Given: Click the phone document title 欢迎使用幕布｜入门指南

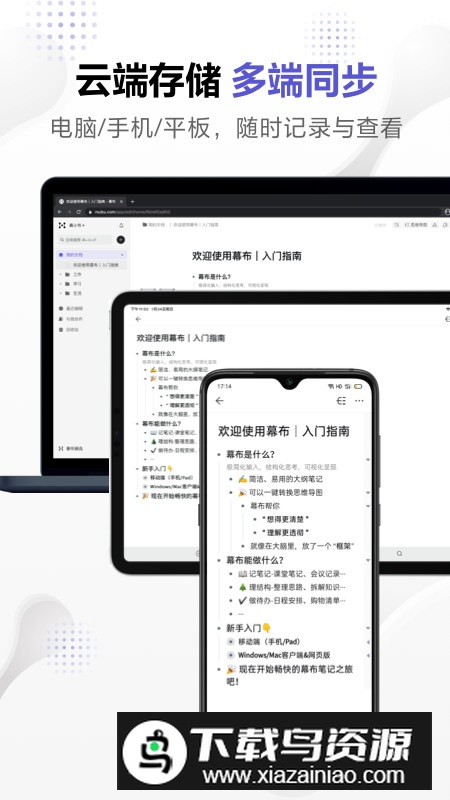Looking at the screenshot, I should (284, 431).
